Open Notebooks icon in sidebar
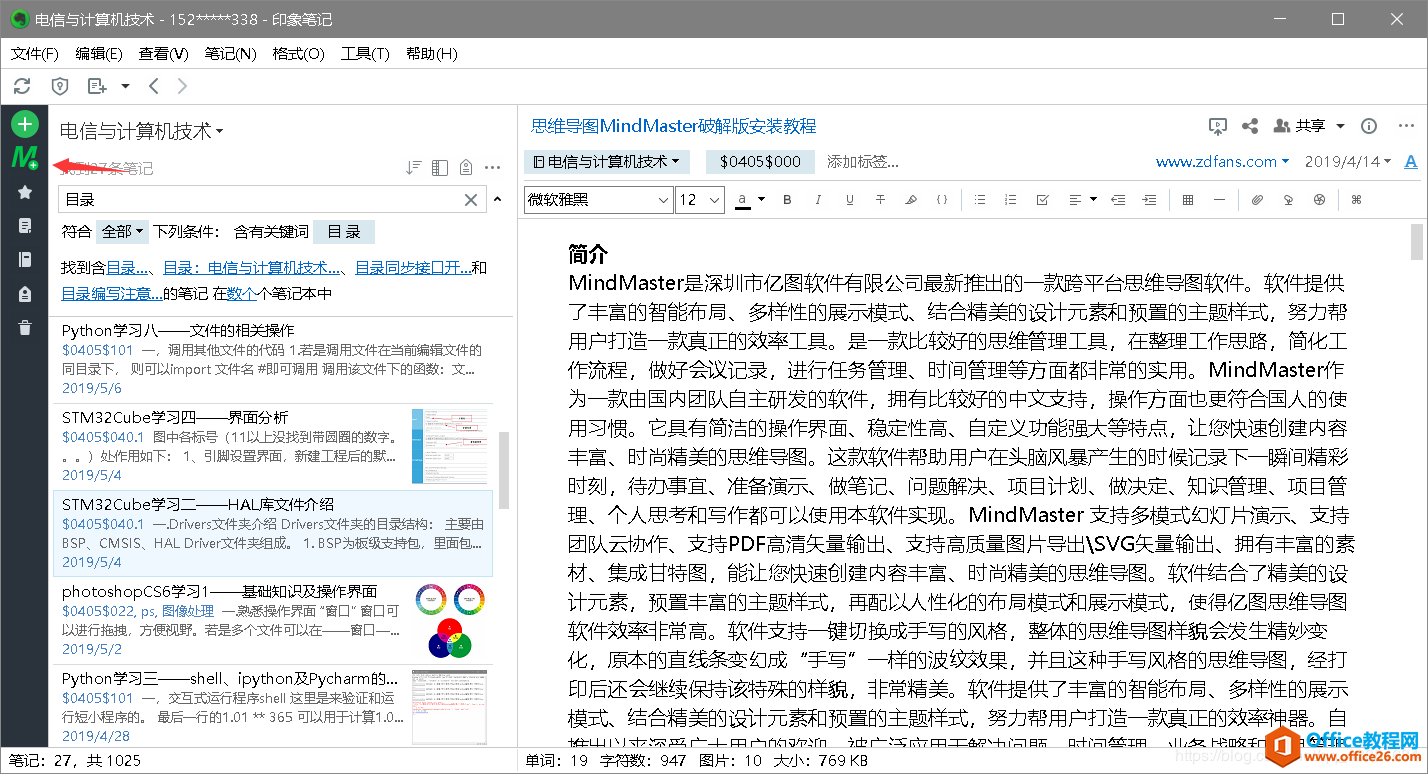Image resolution: width=1428 pixels, height=774 pixels. [25, 260]
